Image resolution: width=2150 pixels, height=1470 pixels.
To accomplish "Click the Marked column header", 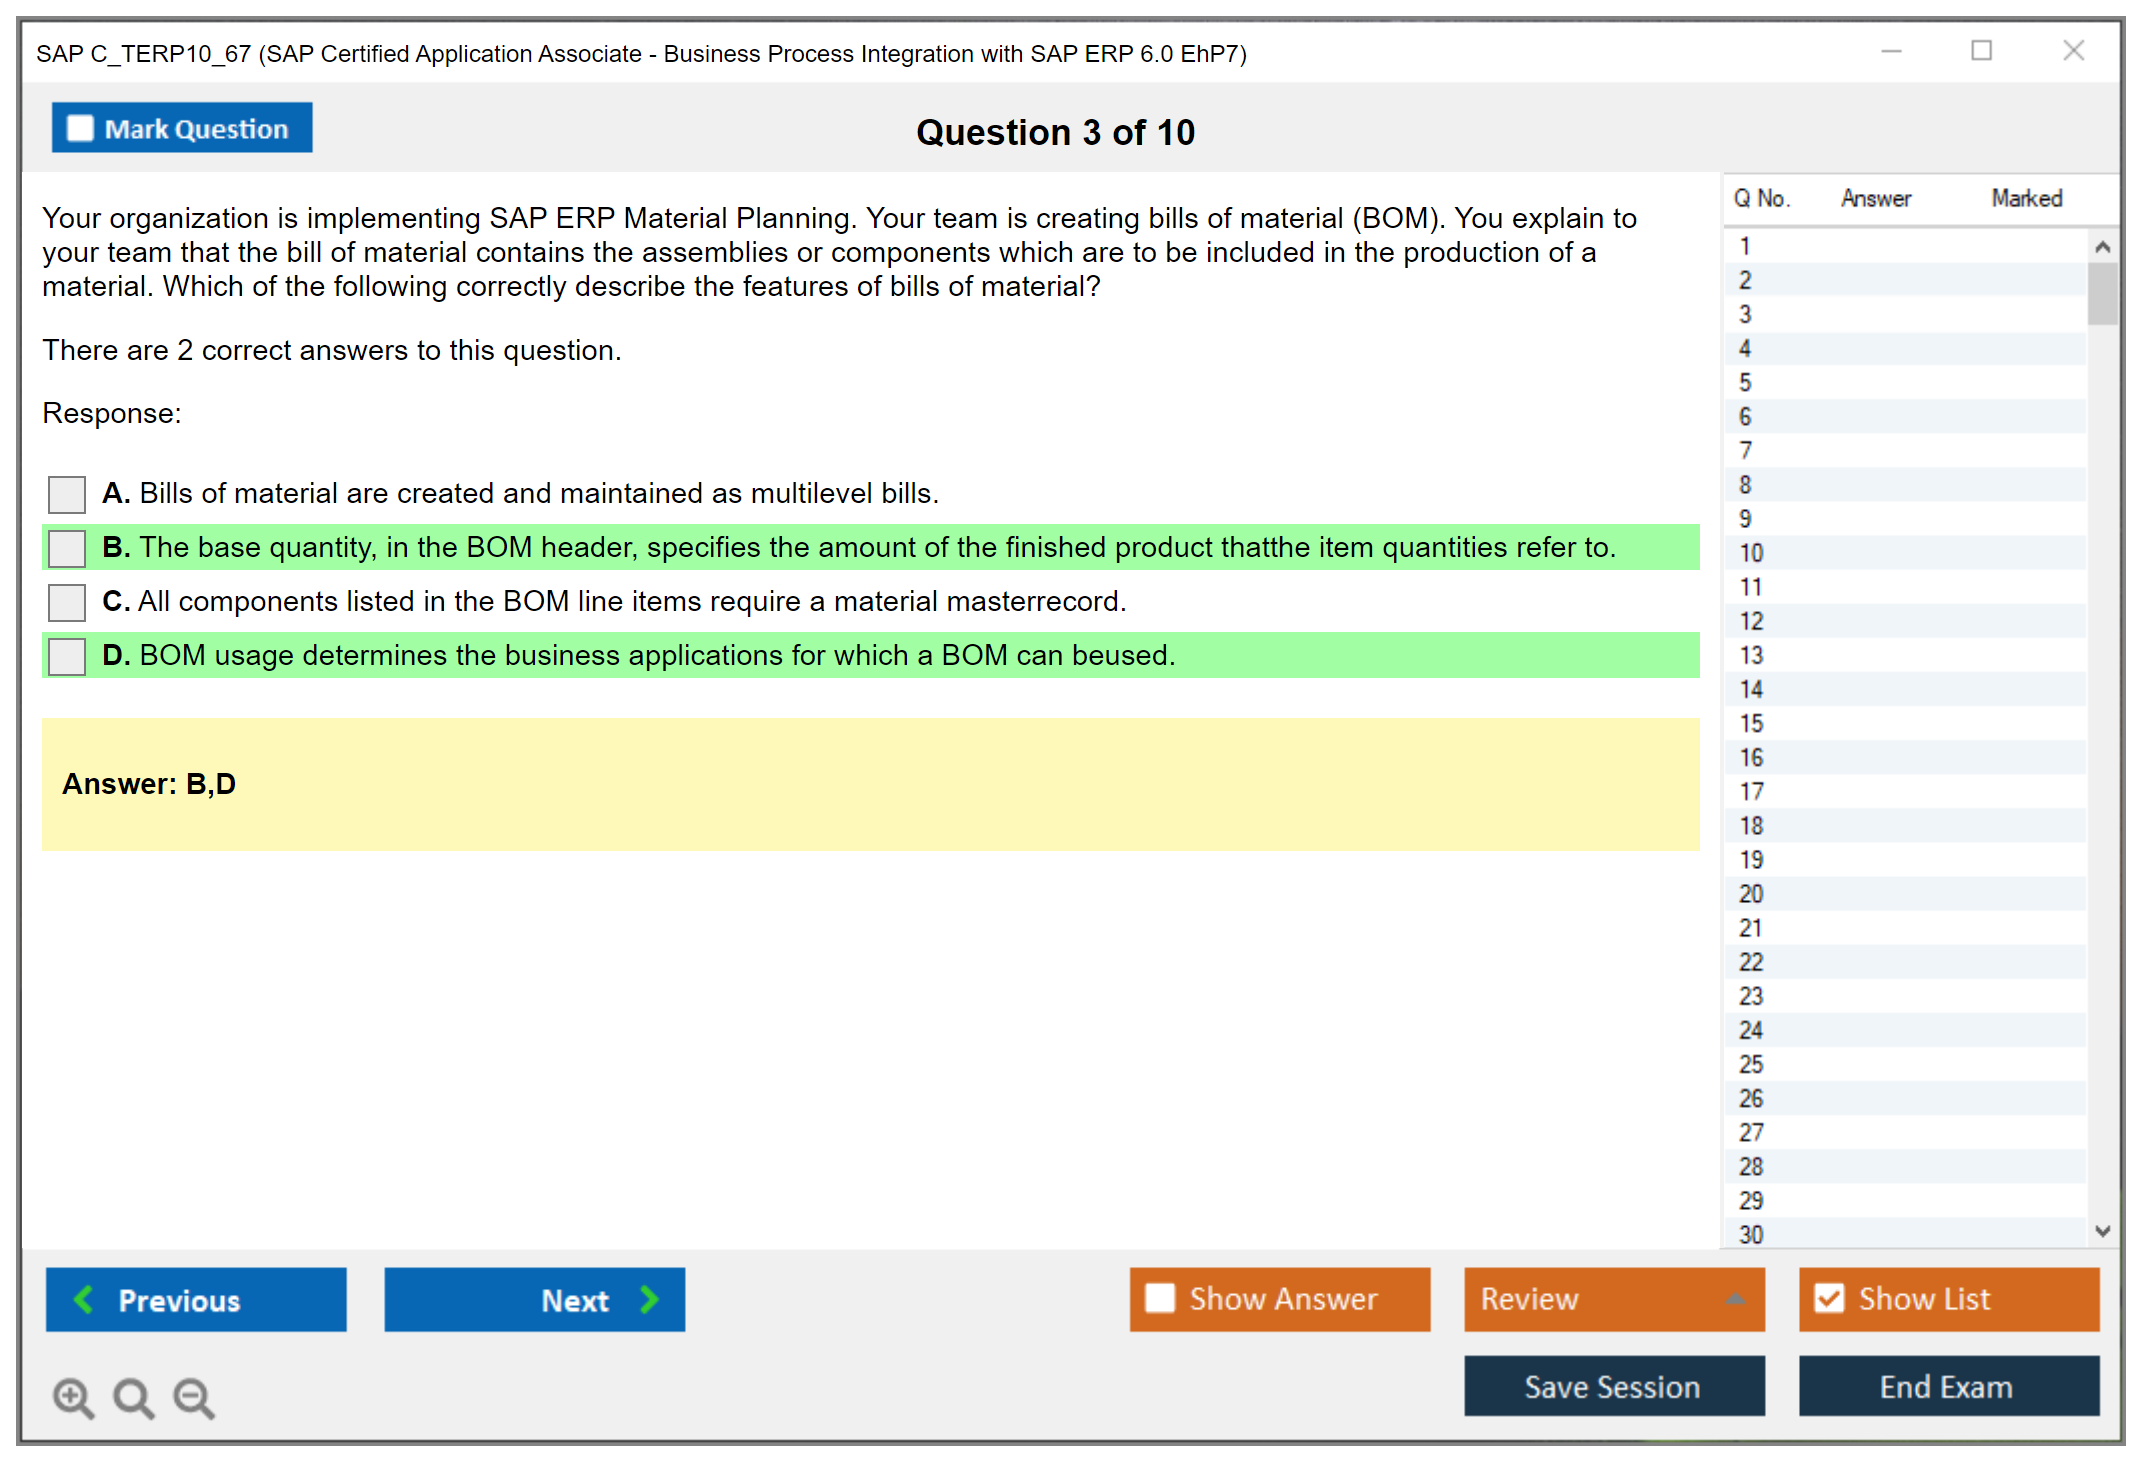I will click(x=2026, y=198).
